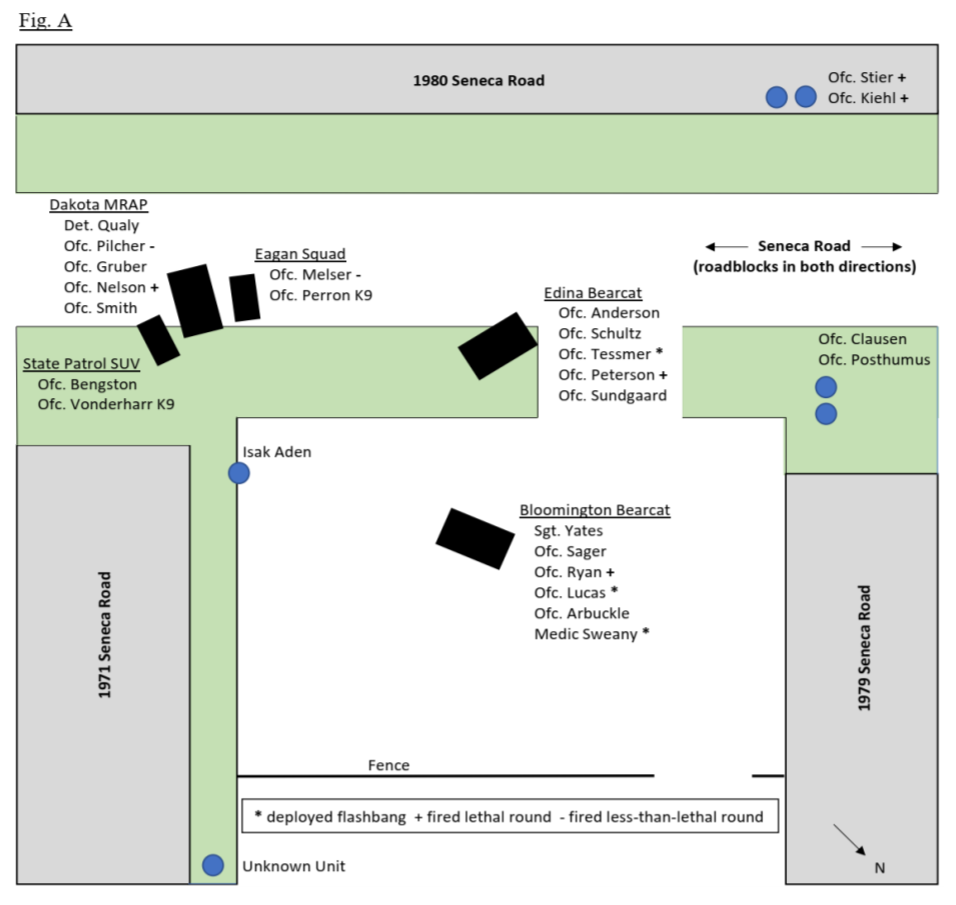Select the 1980 Seneca Road building label
956x905 pixels.
coord(480,81)
